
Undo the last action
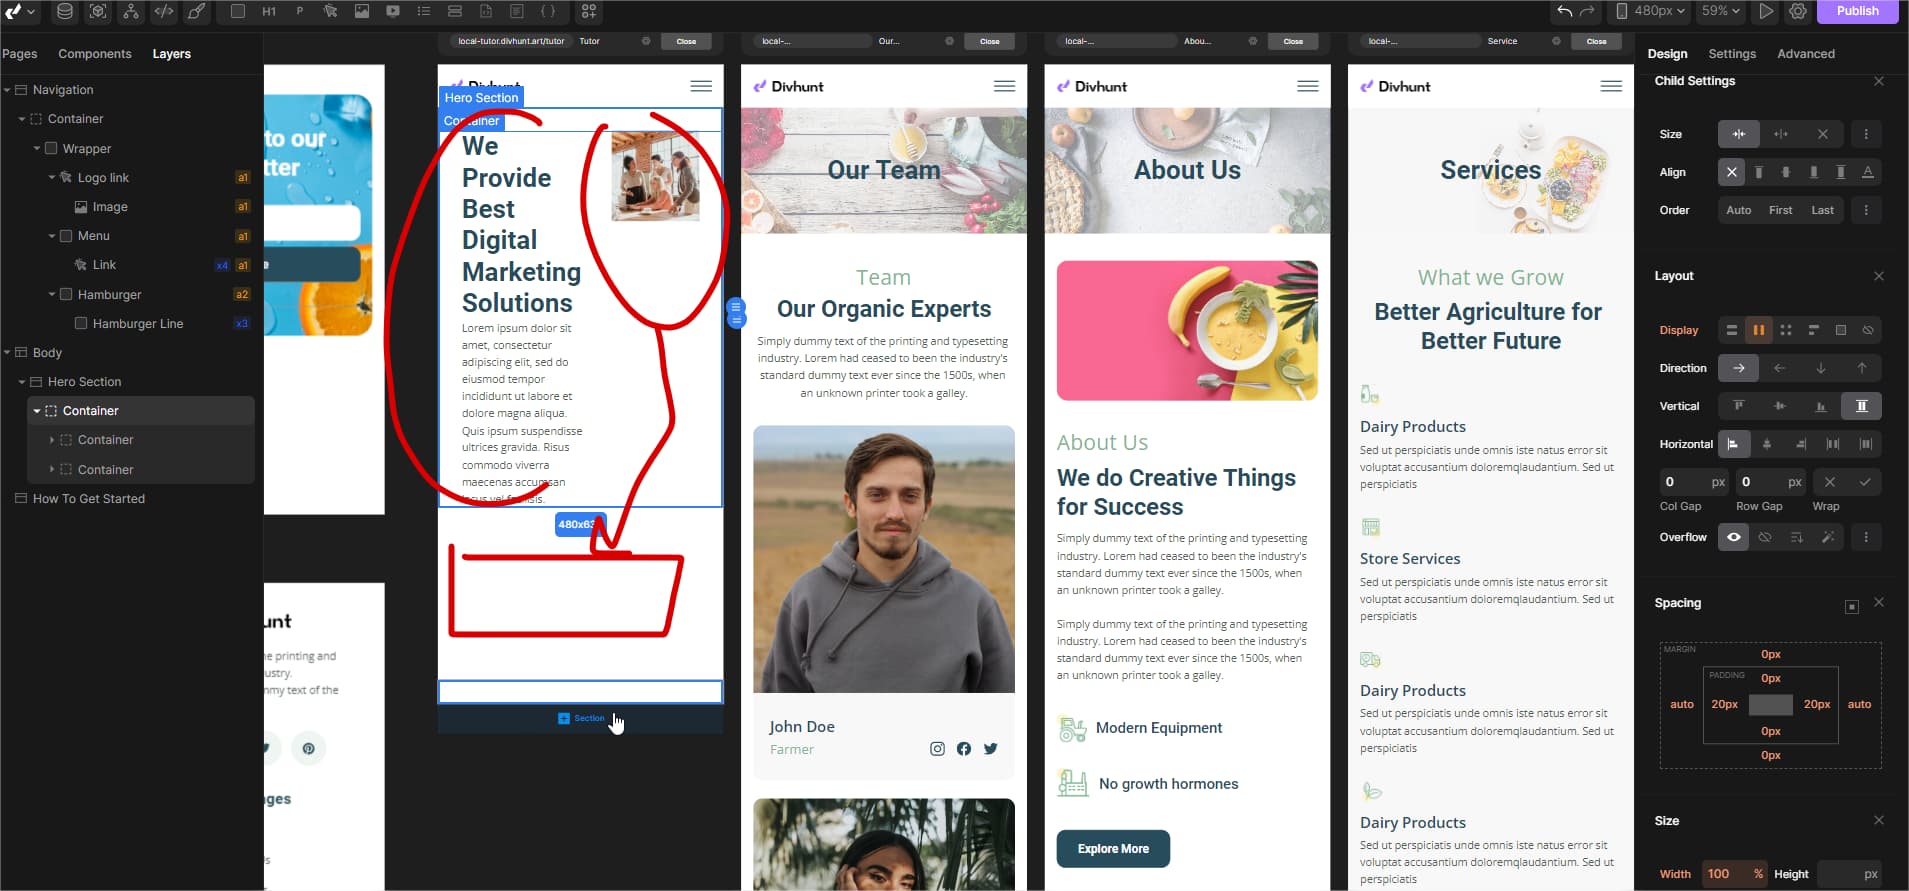click(x=1564, y=11)
